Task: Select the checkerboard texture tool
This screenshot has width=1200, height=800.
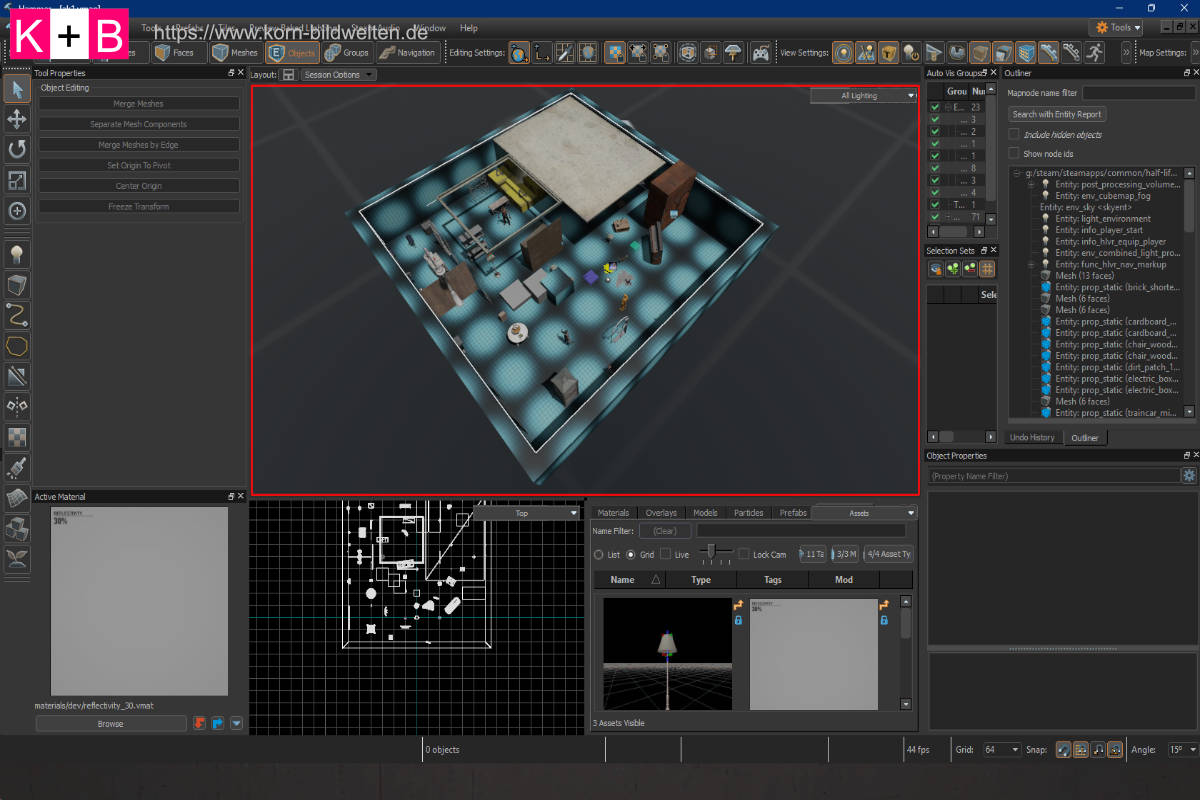Action: (17, 437)
